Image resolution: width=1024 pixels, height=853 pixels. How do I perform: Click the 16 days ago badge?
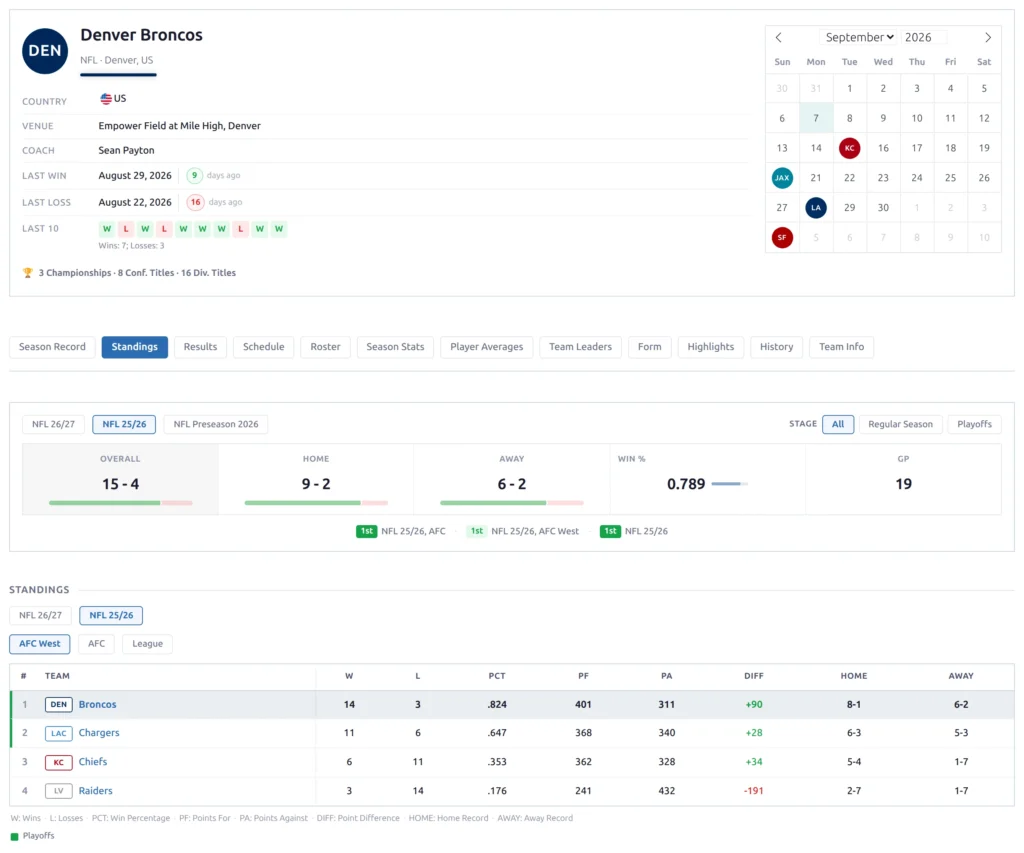[x=195, y=202]
